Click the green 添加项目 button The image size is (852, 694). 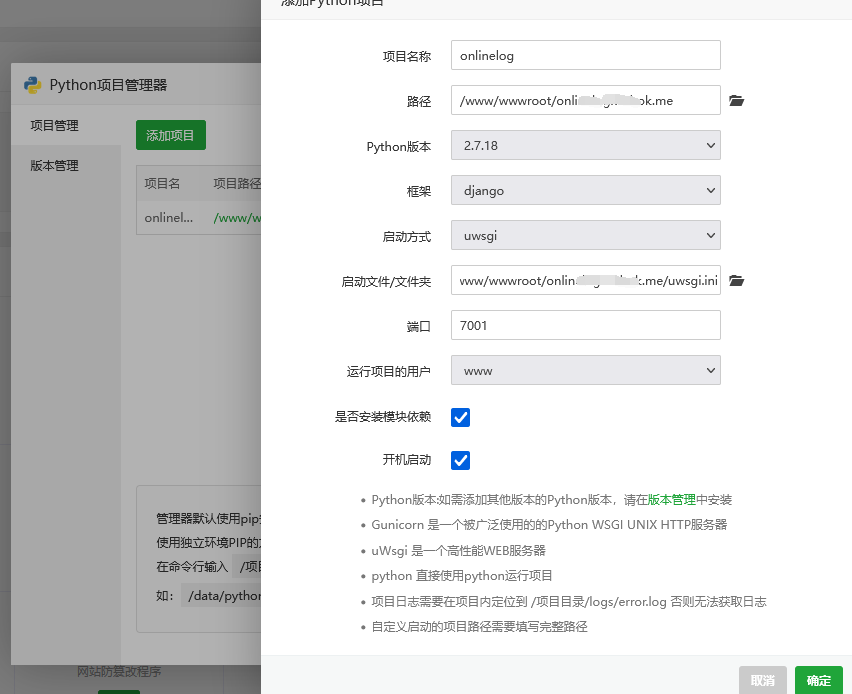(x=171, y=135)
